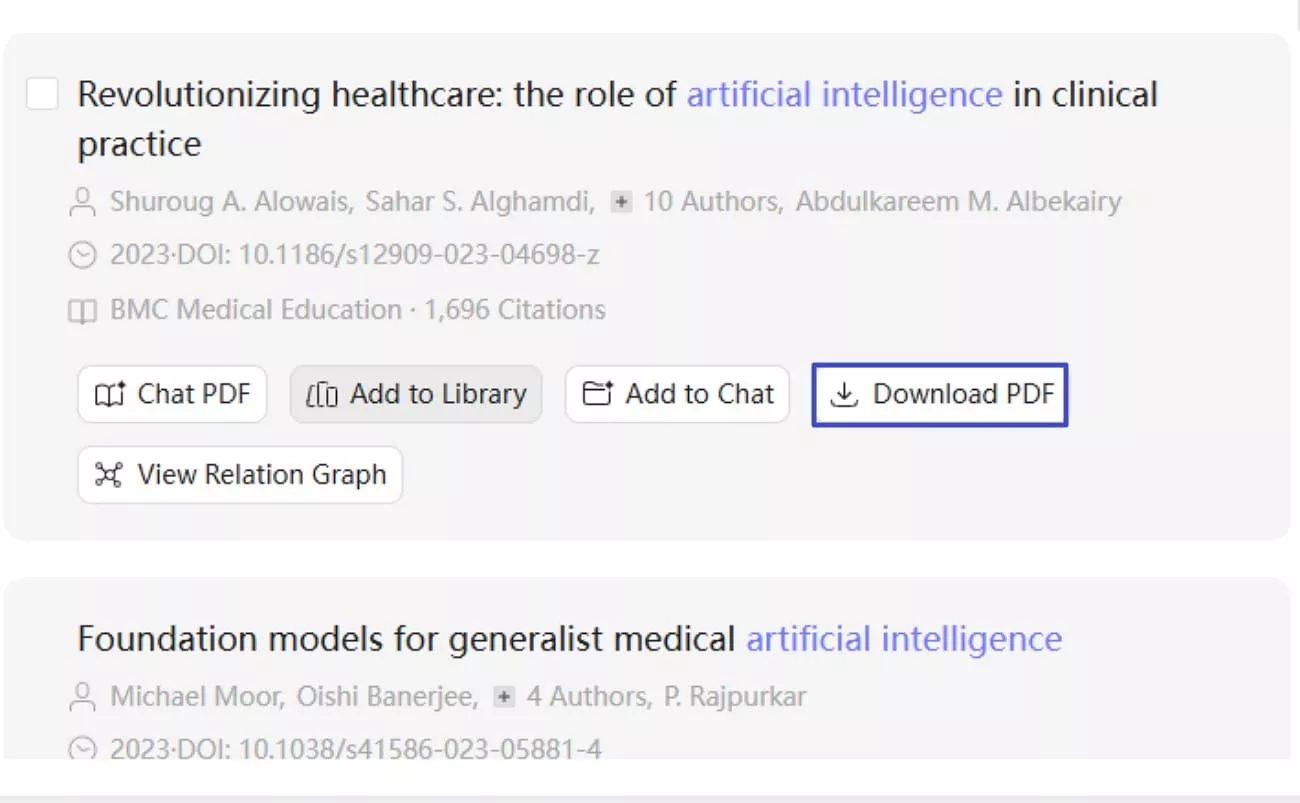Viewport: 1300px width, 803px height.
Task: Click the download arrow icon on Download PDF
Action: click(x=845, y=394)
